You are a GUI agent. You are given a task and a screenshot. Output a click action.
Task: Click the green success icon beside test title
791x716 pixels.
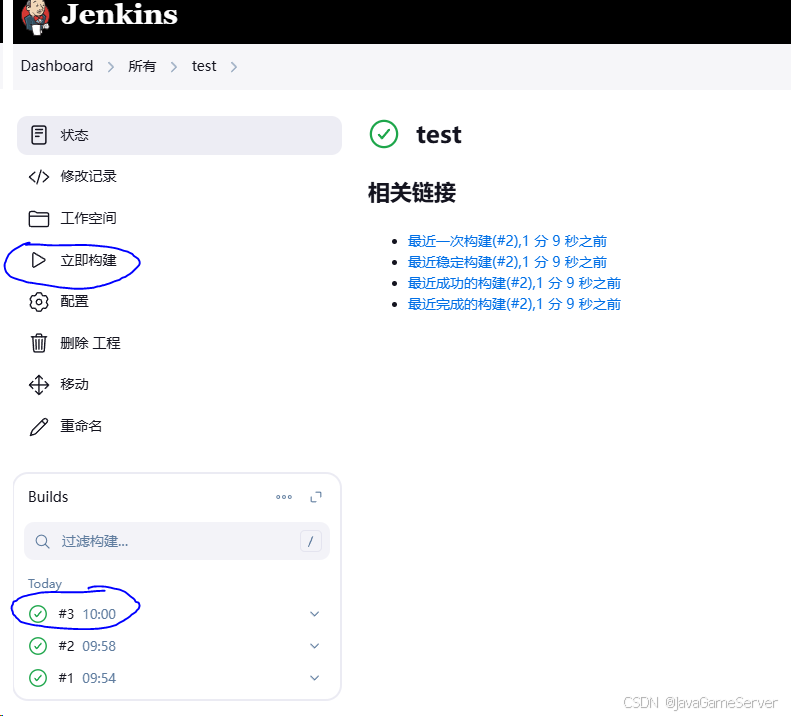click(x=384, y=134)
